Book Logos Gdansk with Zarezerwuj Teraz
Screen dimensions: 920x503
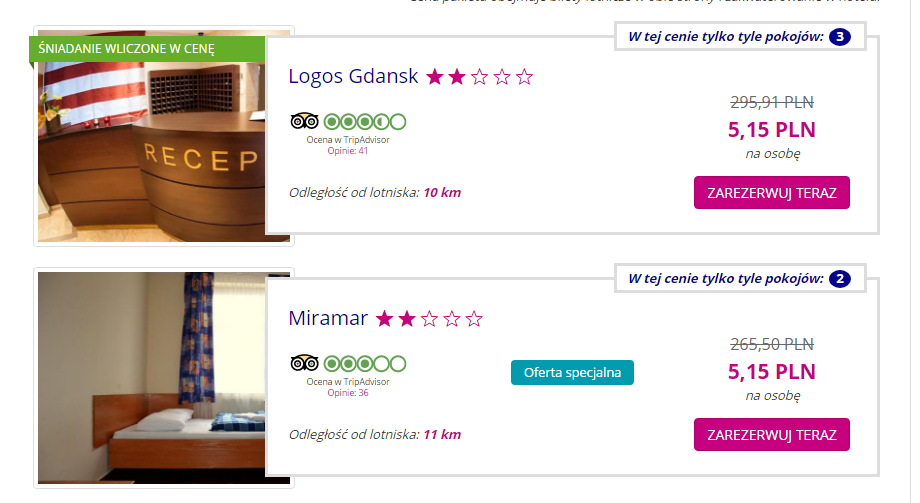[x=772, y=193]
